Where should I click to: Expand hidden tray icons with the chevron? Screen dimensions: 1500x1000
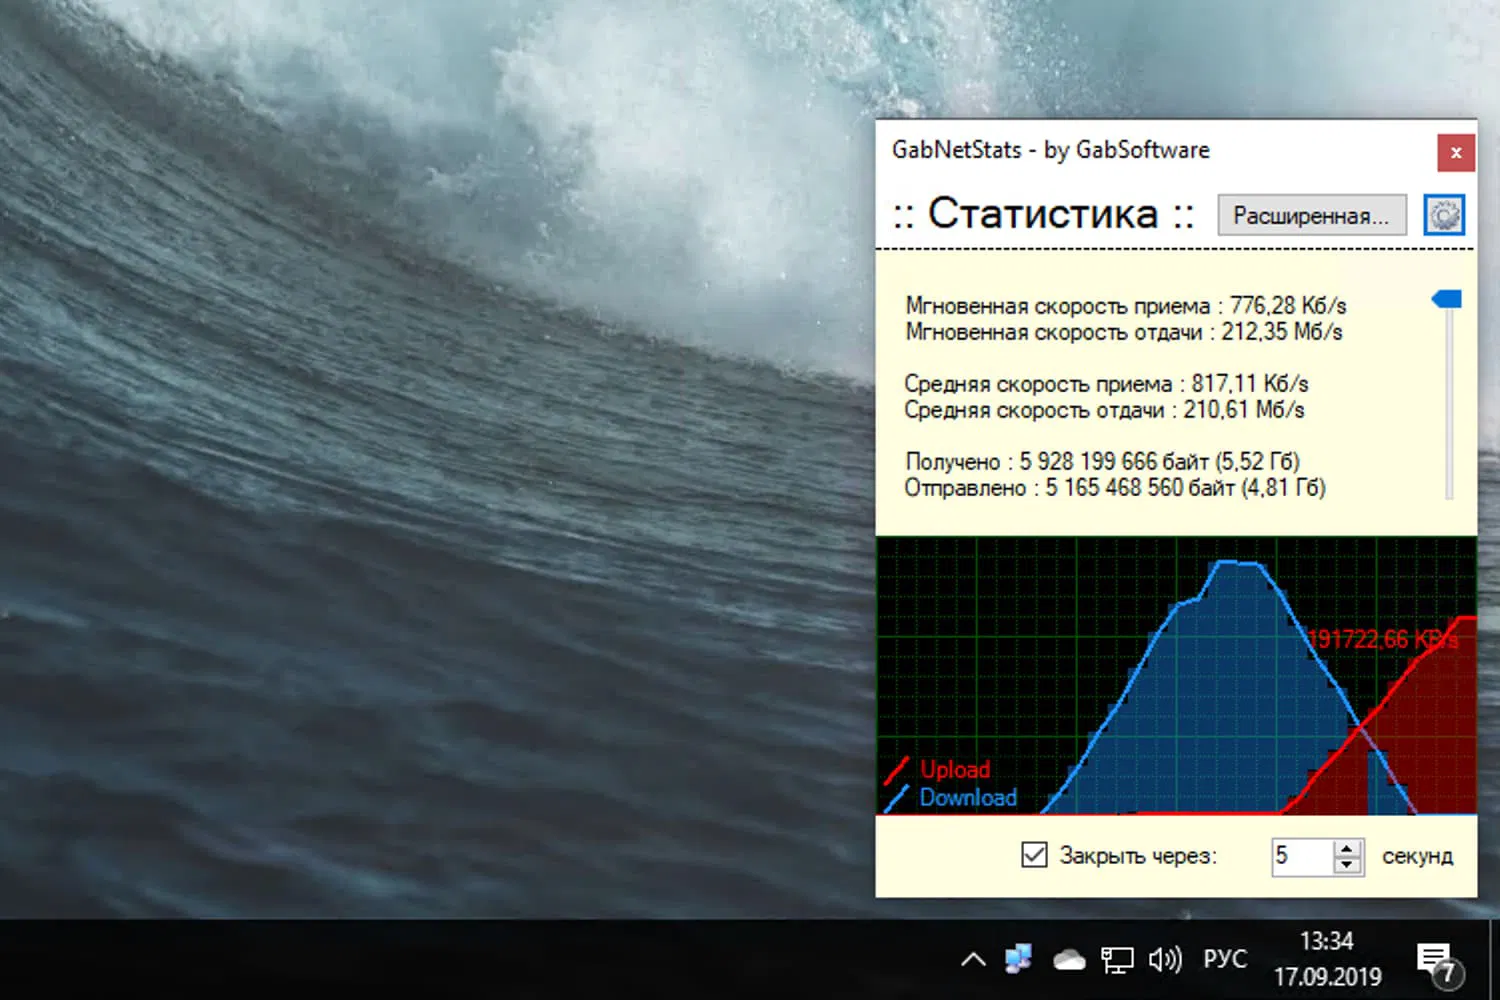pyautogui.click(x=973, y=958)
